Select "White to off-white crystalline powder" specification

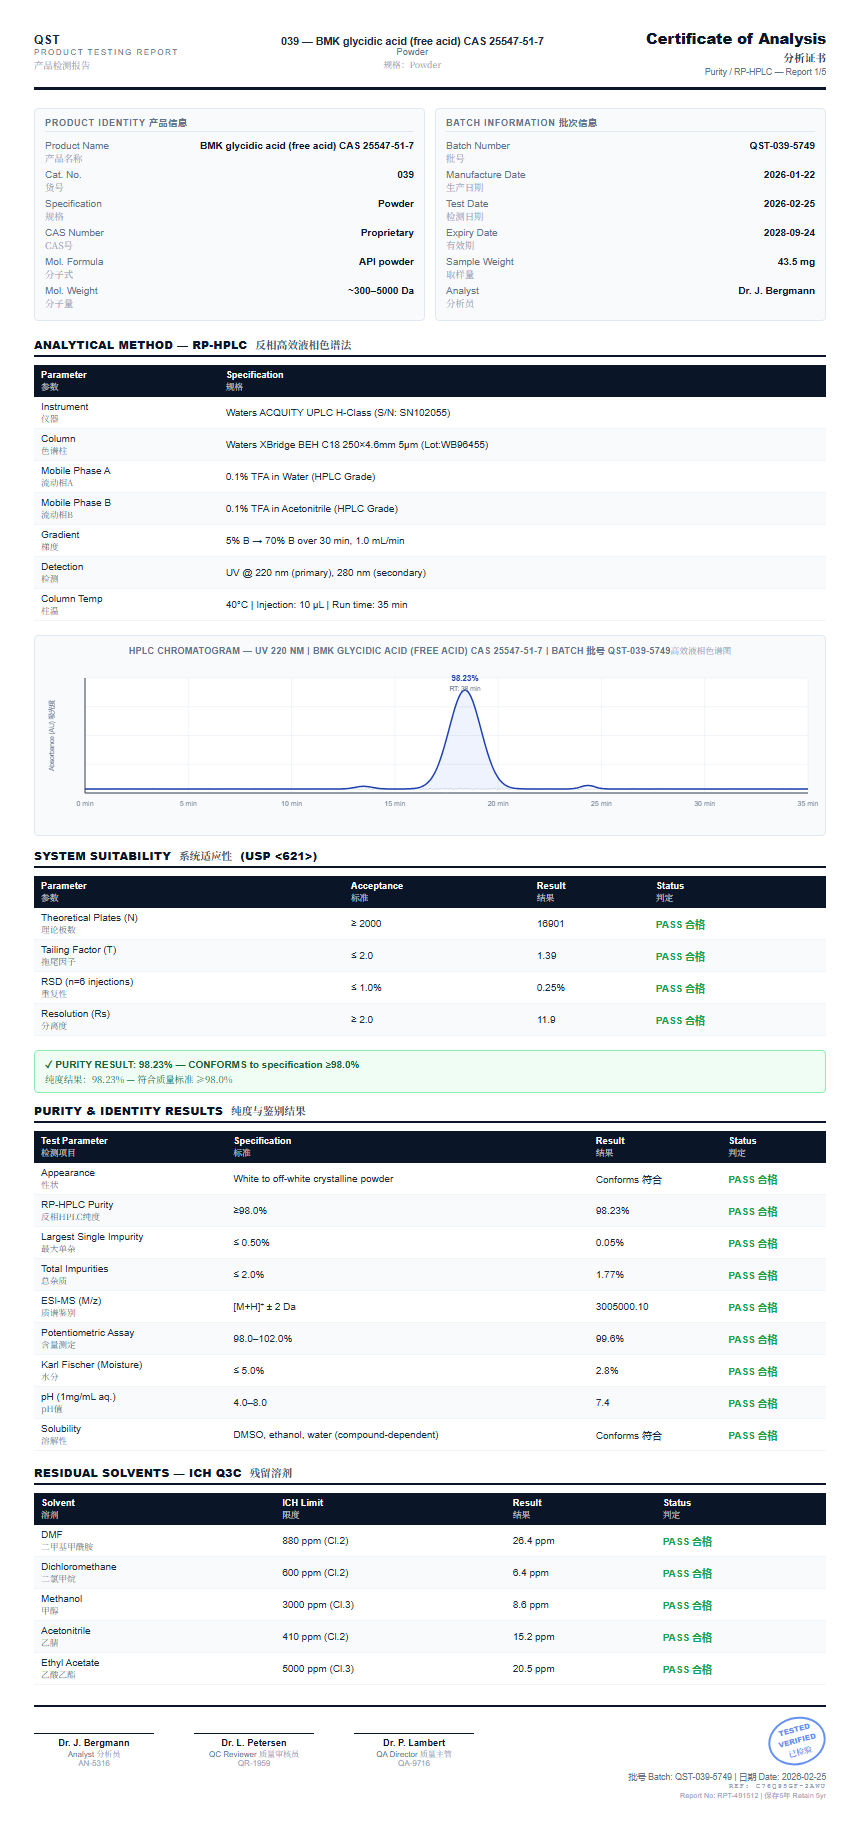coord(313,1179)
